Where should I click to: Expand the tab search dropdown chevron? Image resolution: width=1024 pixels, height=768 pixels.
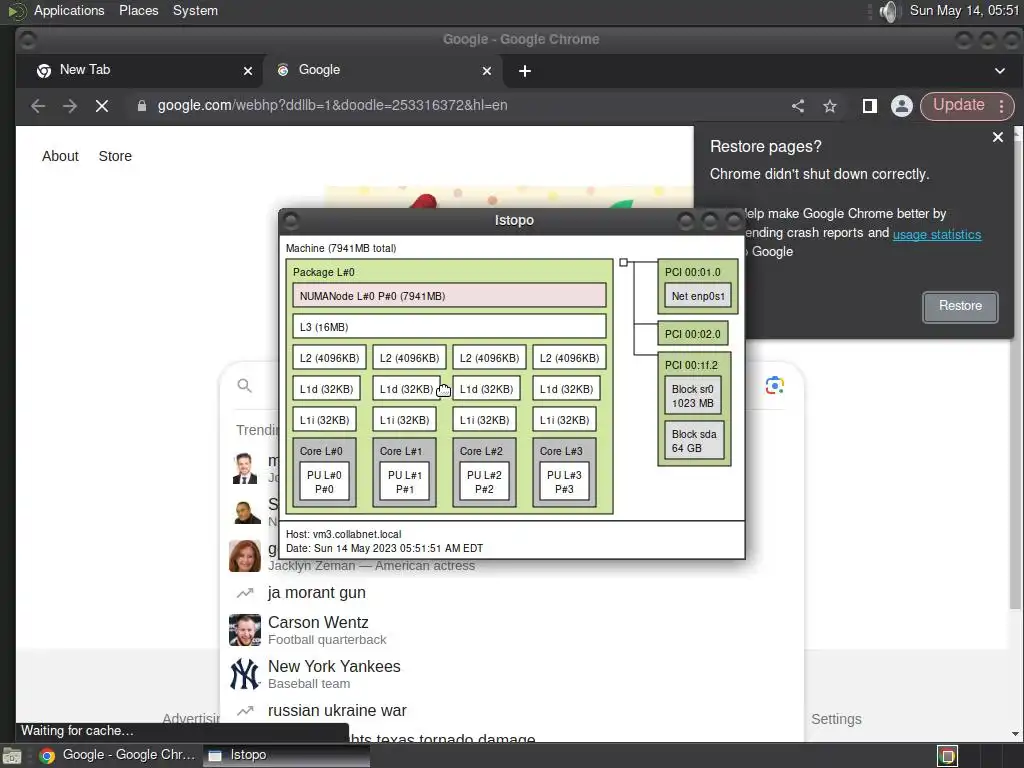tap(1000, 71)
